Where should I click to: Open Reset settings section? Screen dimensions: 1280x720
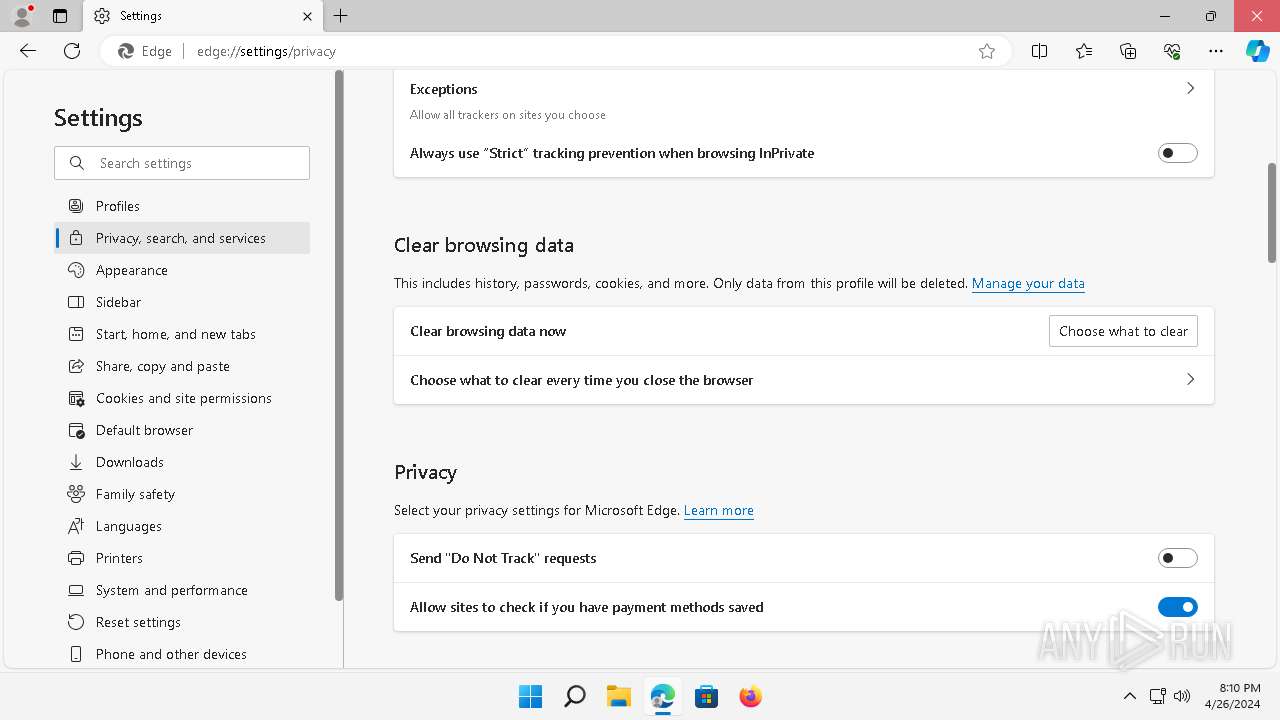pos(182,622)
